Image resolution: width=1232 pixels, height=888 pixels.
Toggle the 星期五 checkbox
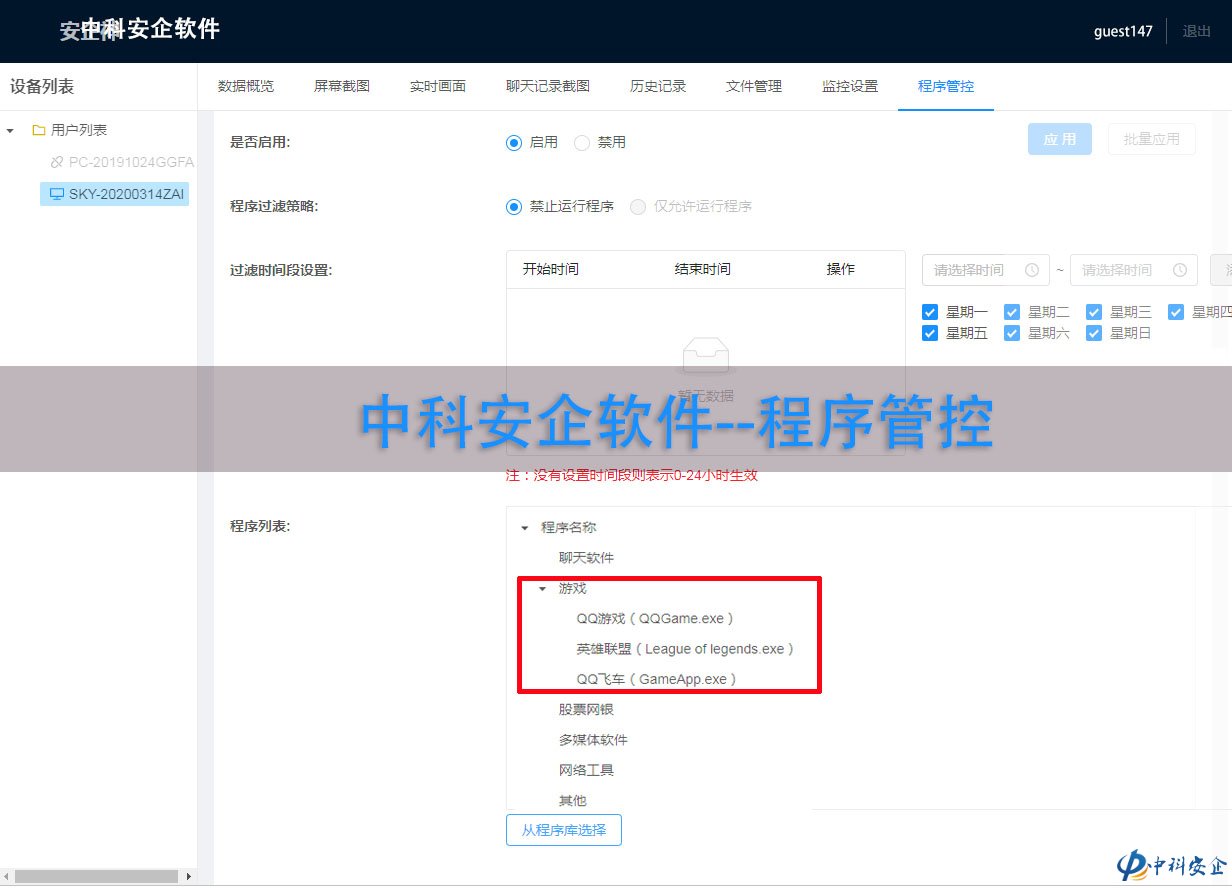pos(930,333)
